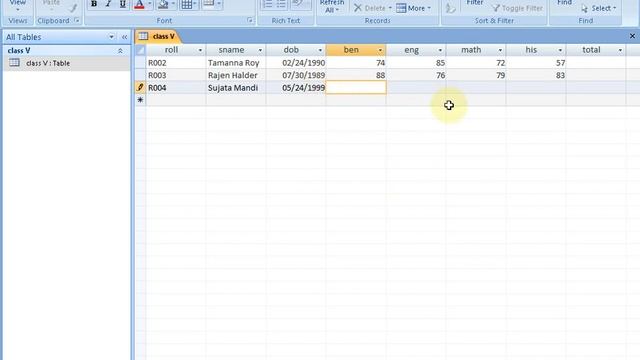Apply the red font color button
Screen dimensions: 640x360
pos(139,4)
